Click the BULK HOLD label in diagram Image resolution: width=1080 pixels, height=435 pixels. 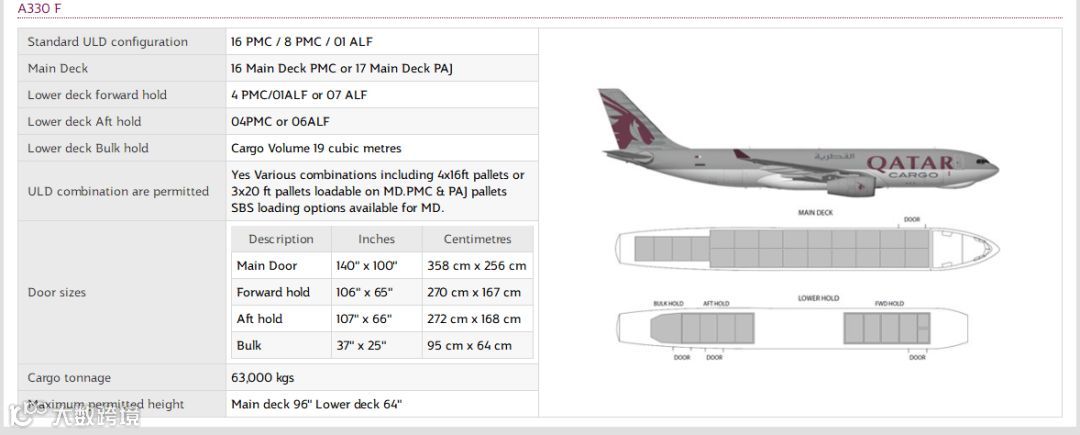[668, 304]
